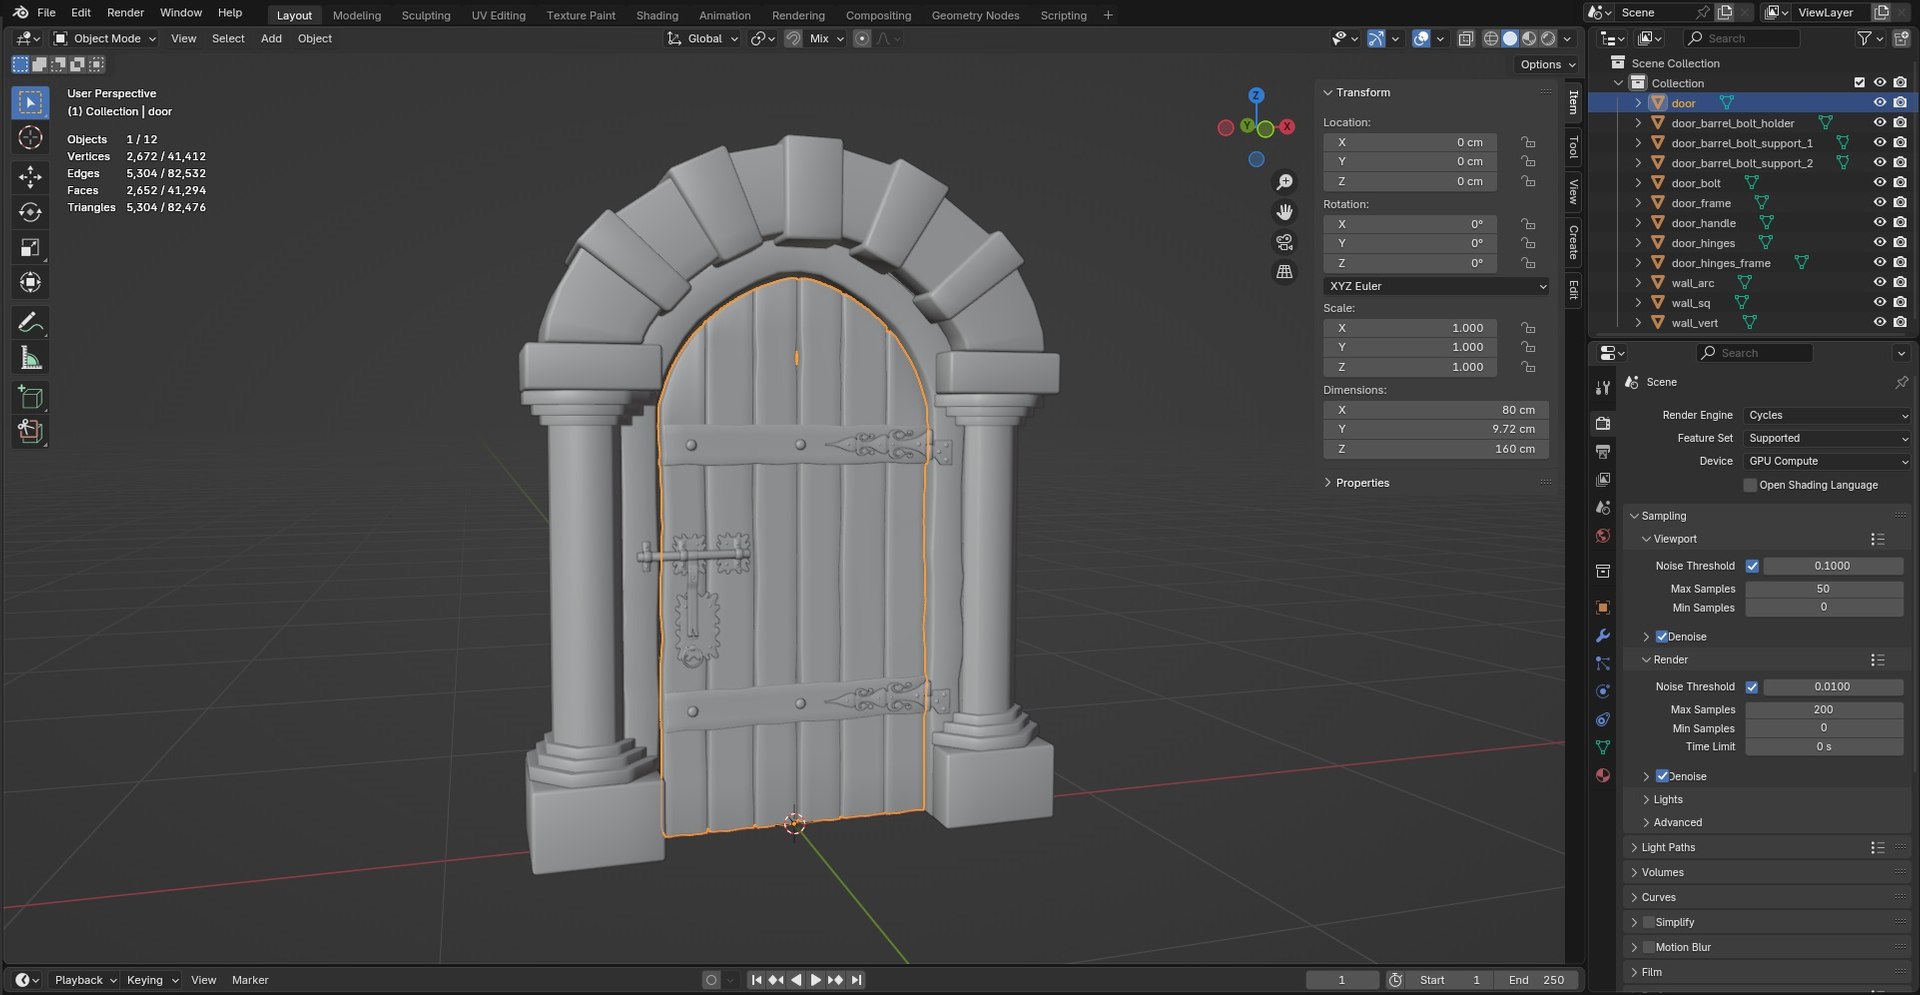
Task: Select the Add Cube tool
Action: (30, 397)
